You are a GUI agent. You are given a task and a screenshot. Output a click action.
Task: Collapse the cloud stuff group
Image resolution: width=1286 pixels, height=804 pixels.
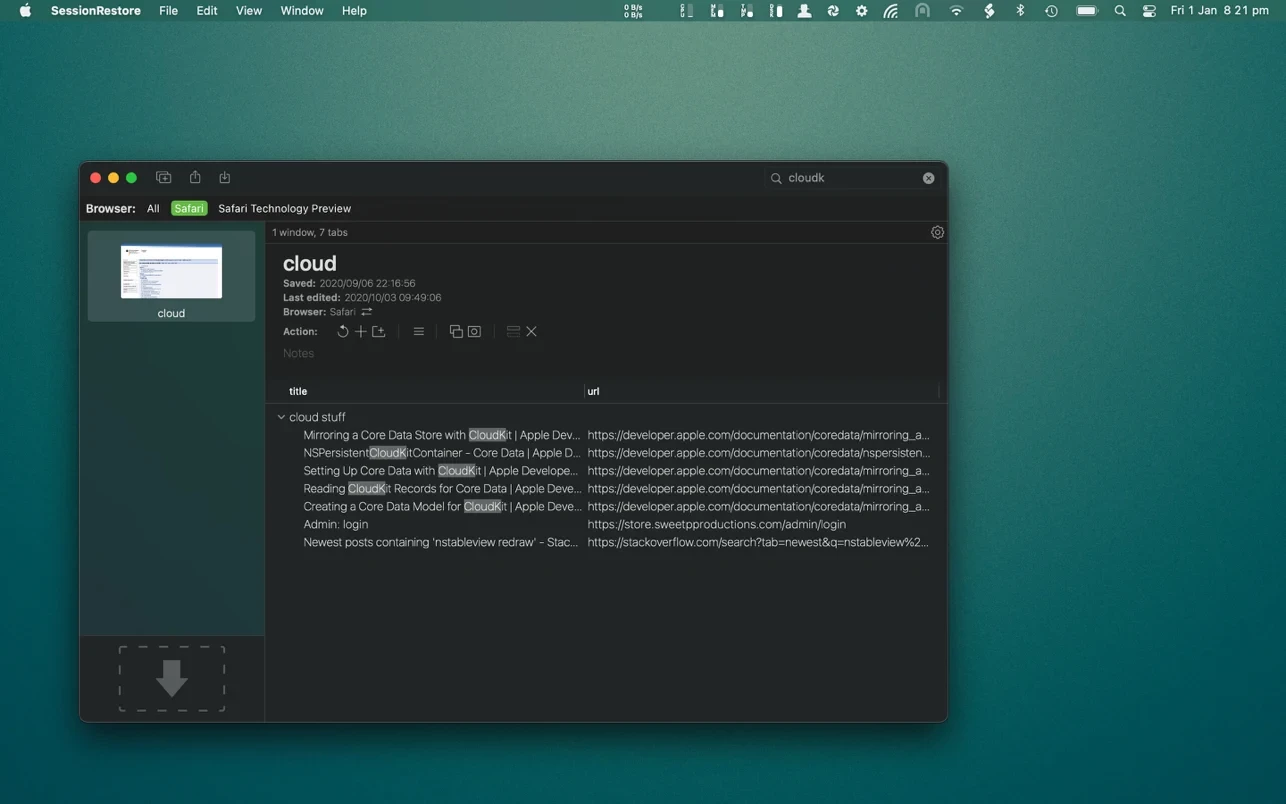tap(281, 417)
